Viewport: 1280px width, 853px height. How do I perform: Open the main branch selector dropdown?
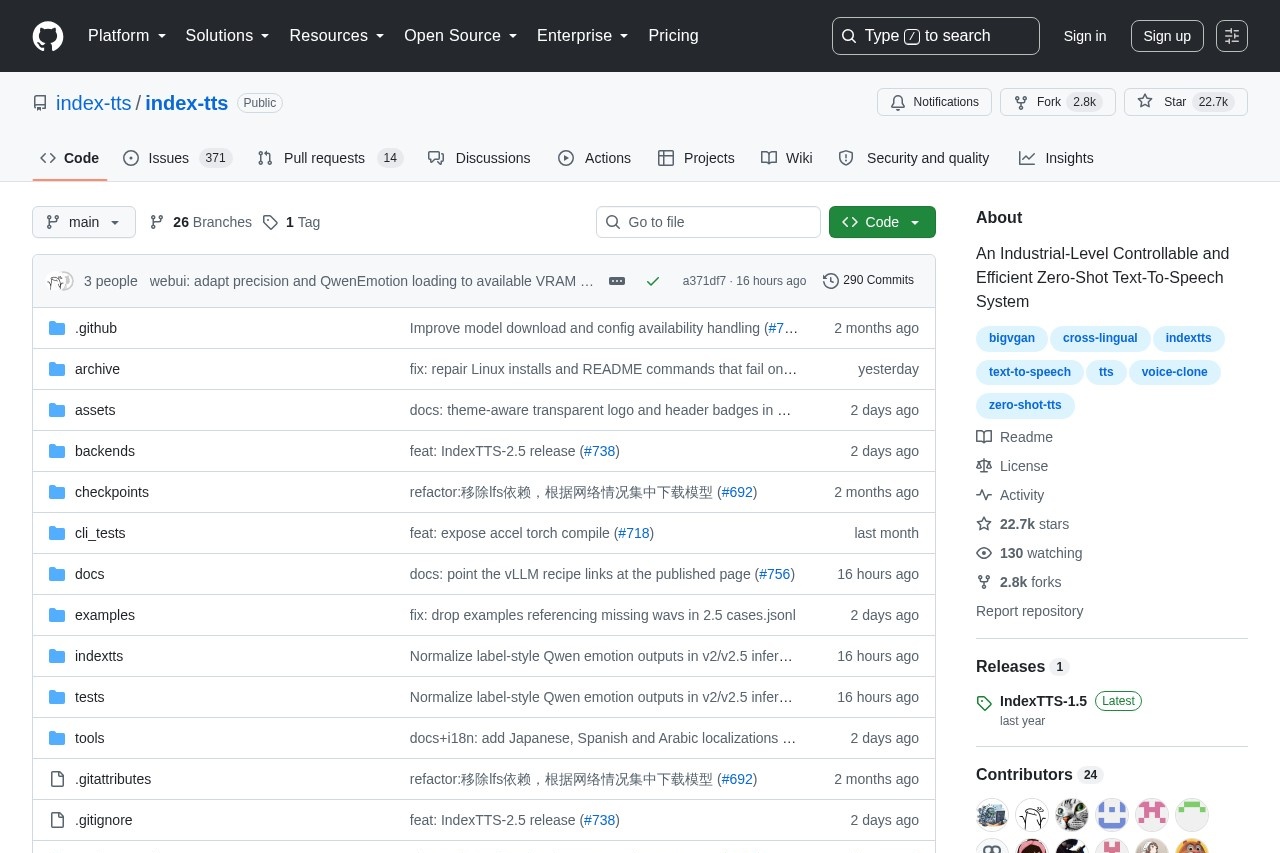(x=84, y=222)
